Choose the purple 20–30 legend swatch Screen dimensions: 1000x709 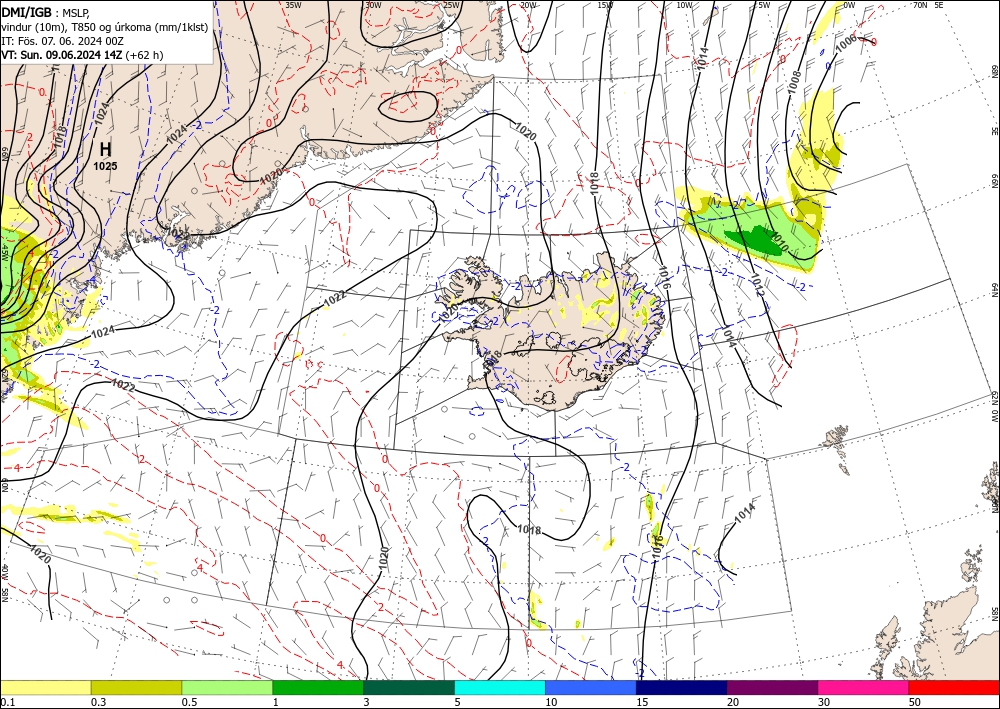pos(772,687)
